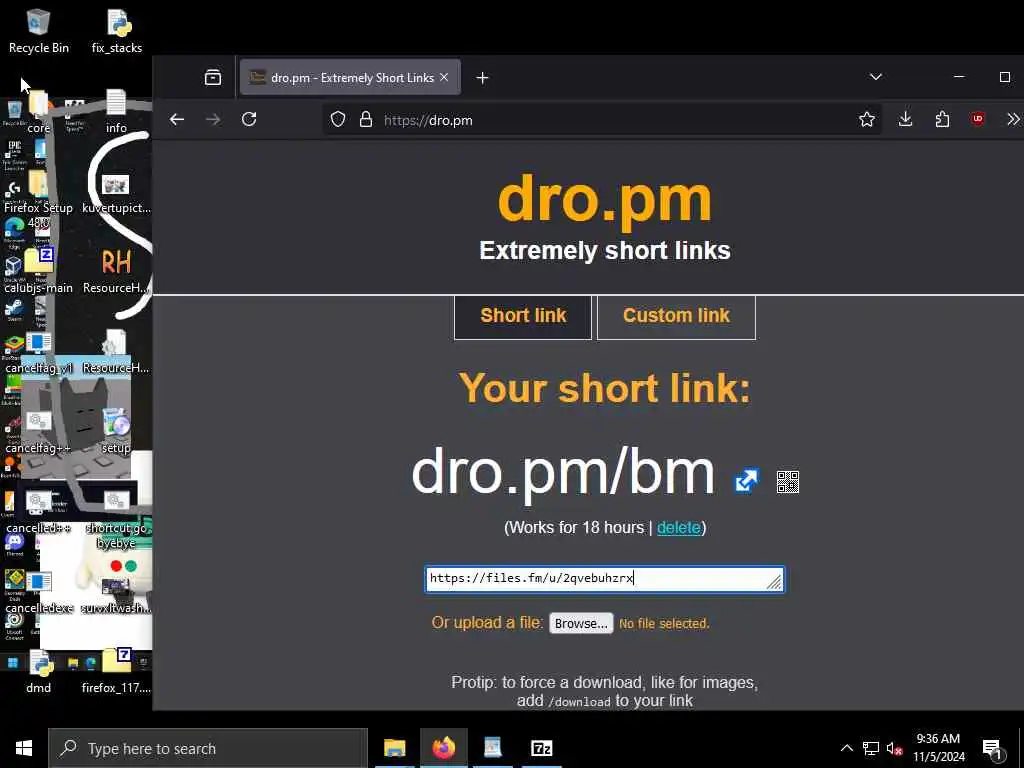
Task: Click the No file selected text
Action: coord(664,624)
